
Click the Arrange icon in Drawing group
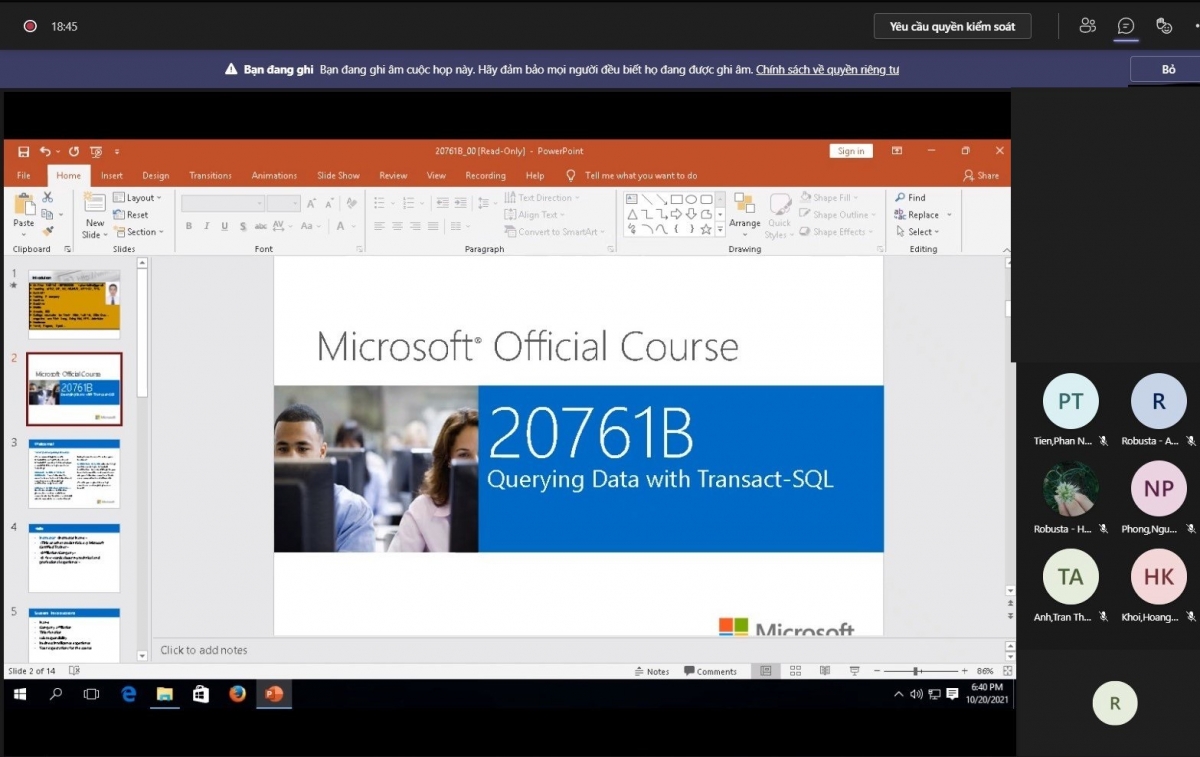pos(745,203)
